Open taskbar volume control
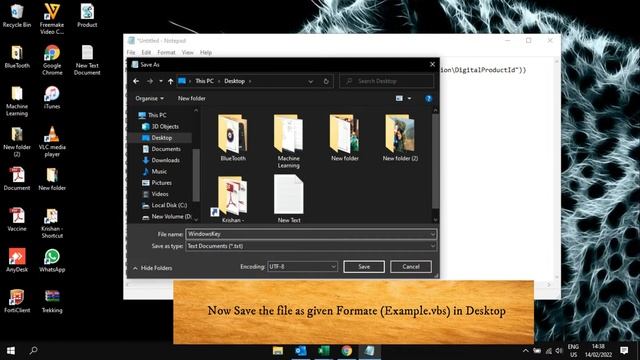 (x=558, y=351)
